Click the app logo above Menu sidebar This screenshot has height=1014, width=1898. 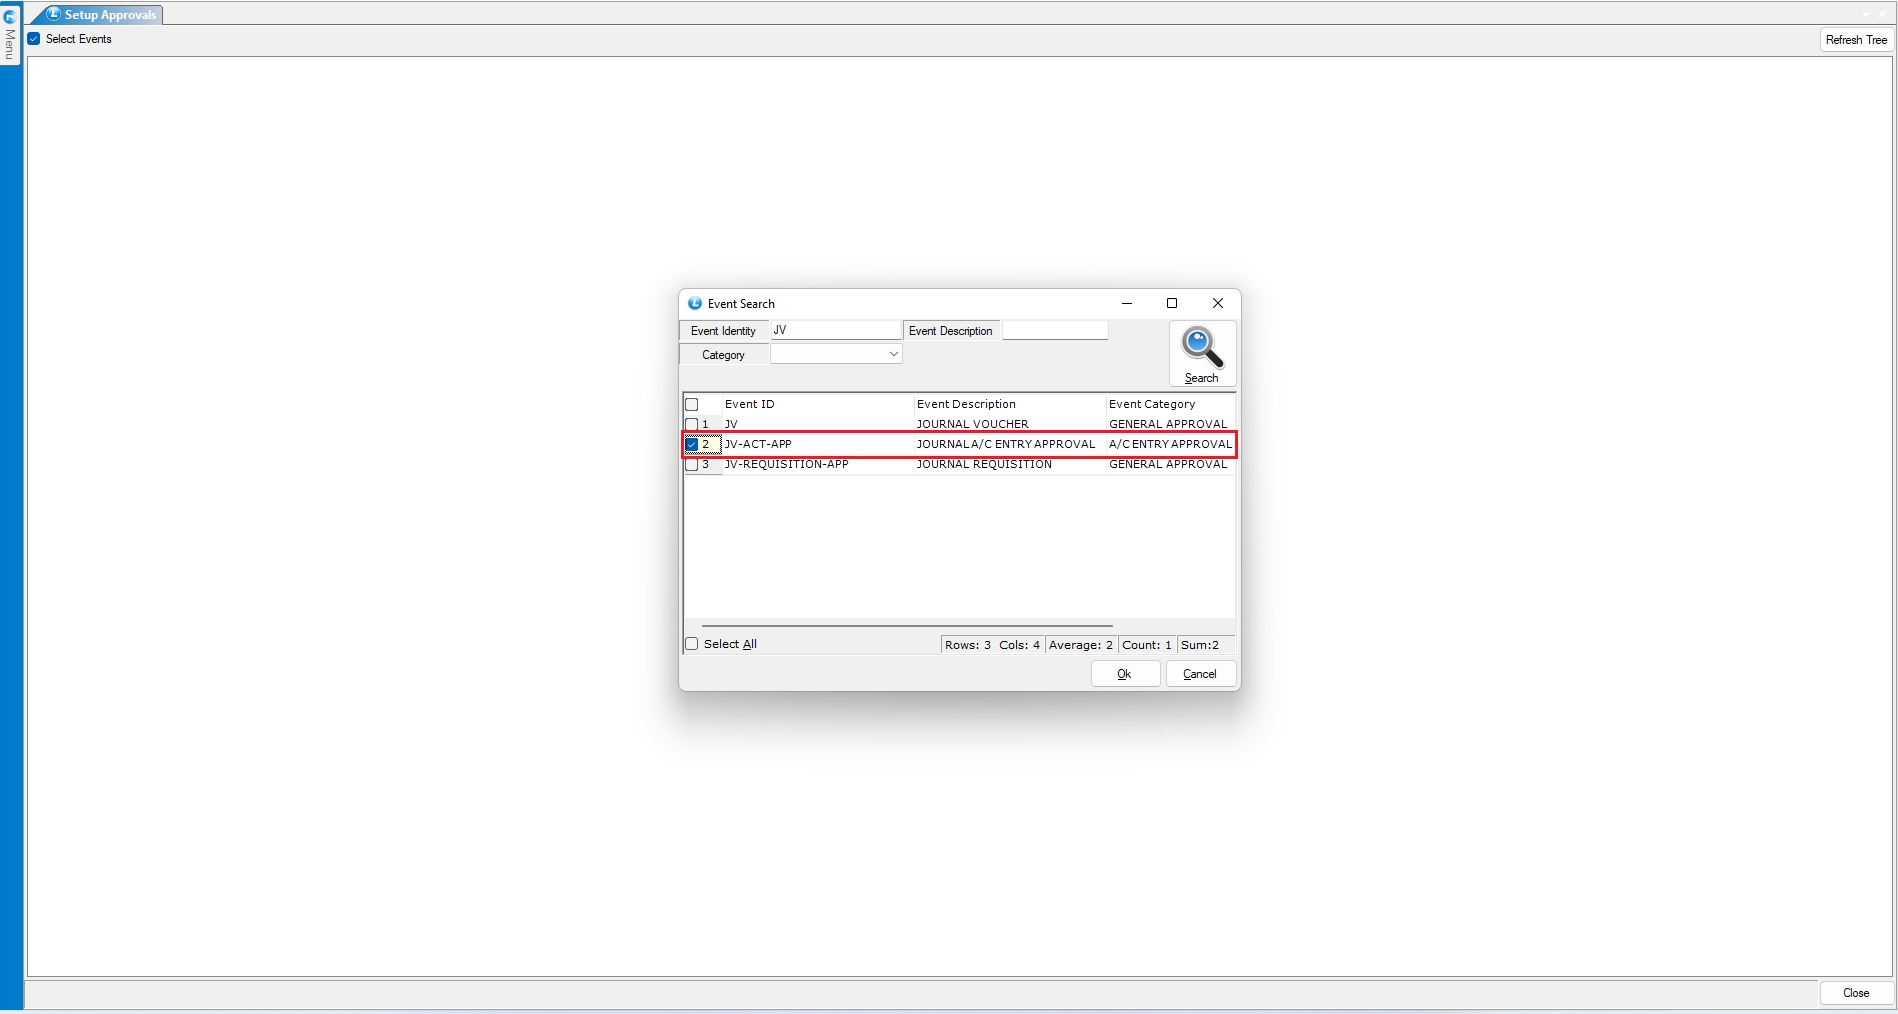tap(10, 16)
